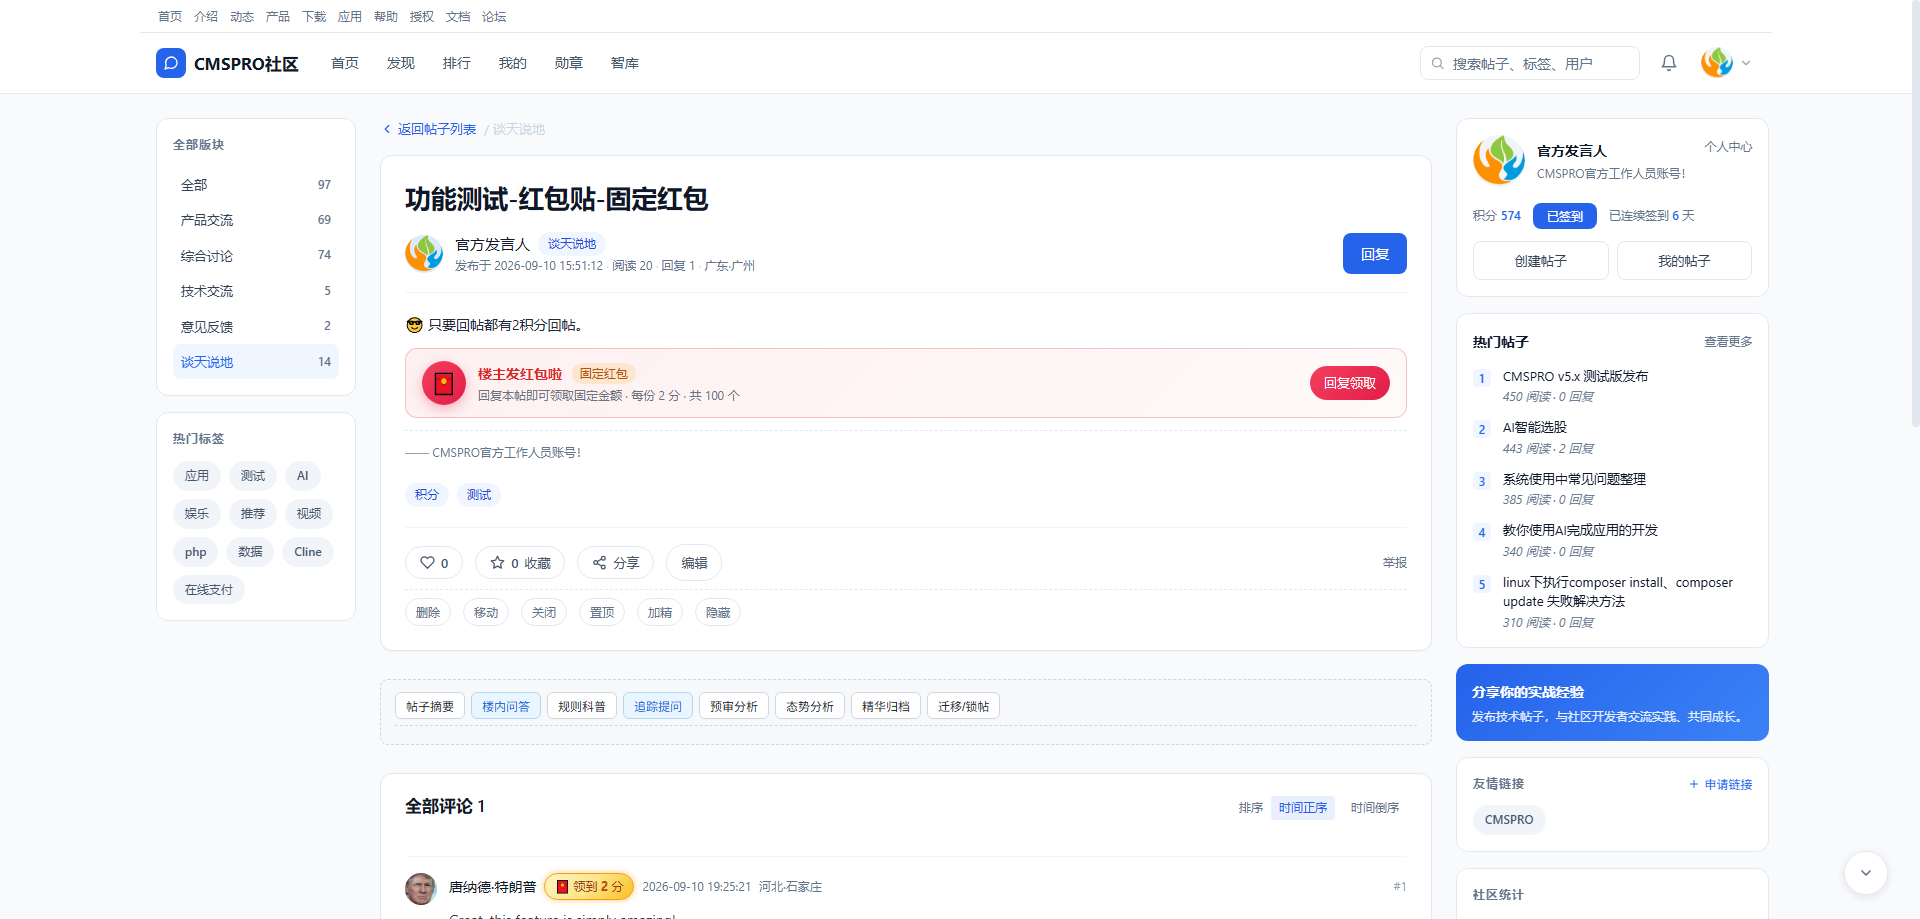Click the search magnifier icon

1438,63
